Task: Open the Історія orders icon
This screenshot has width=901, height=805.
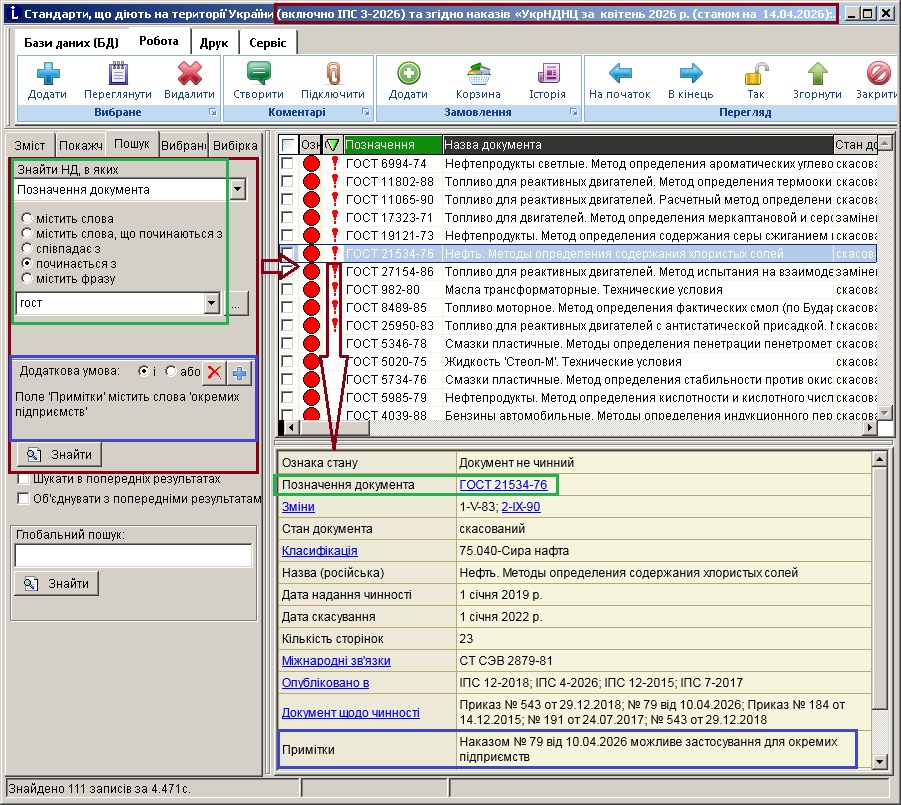Action: 547,74
